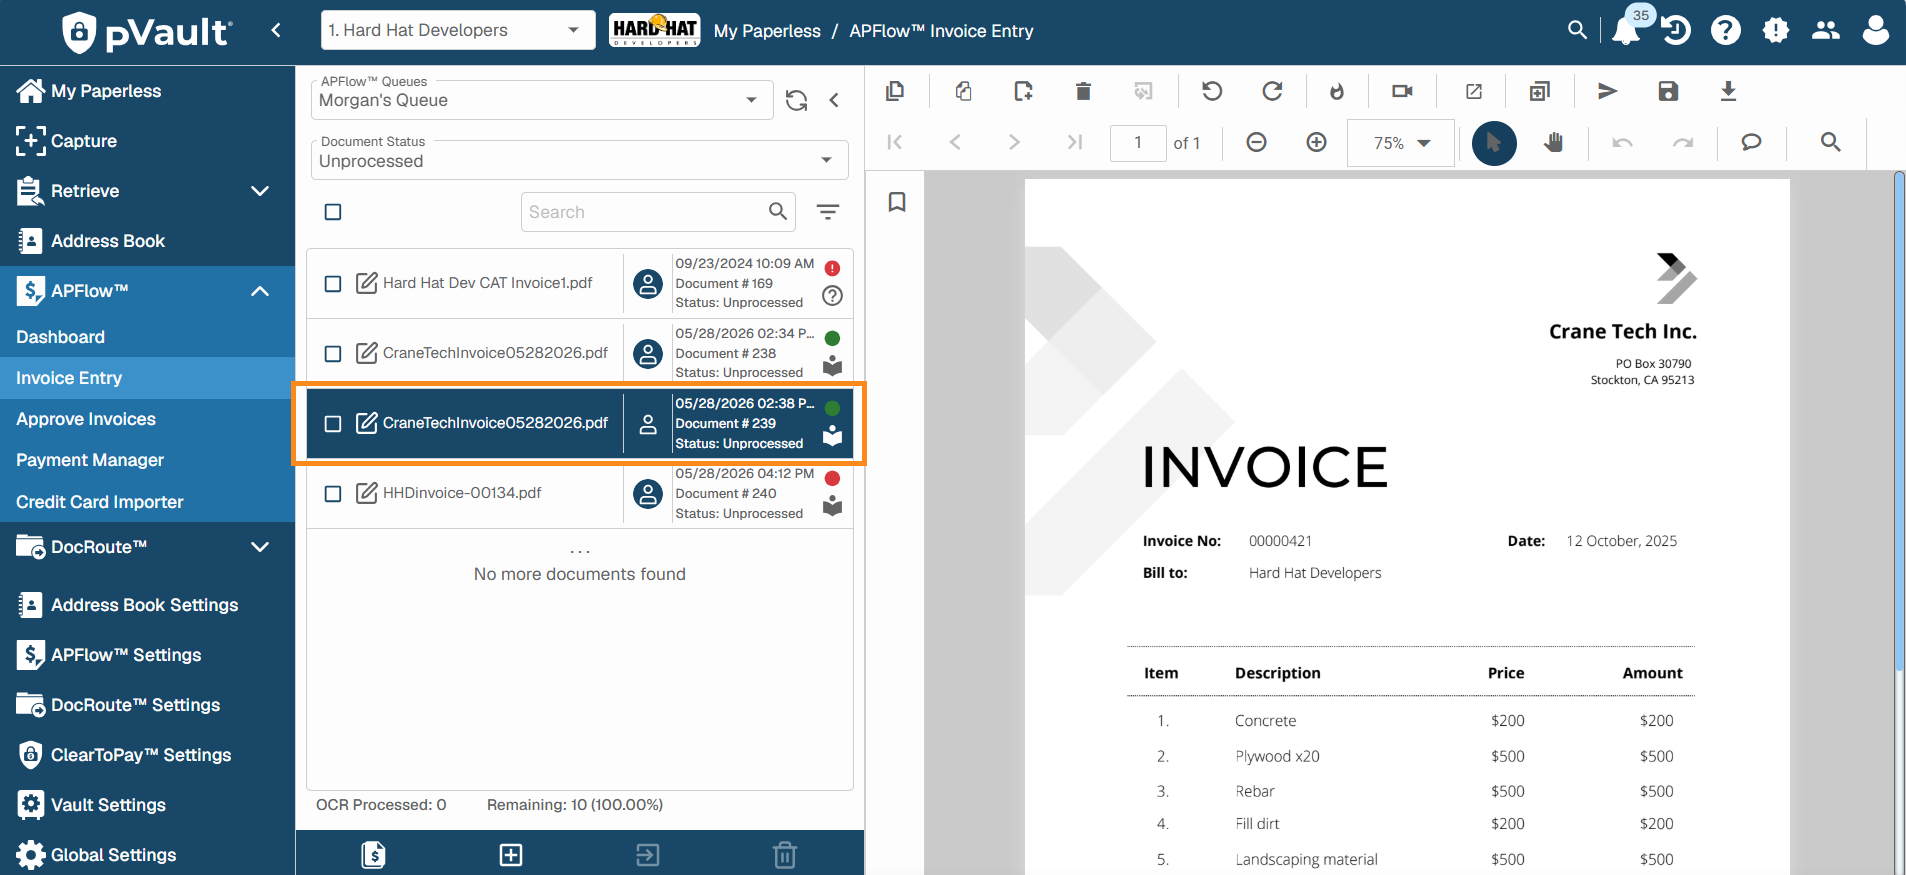This screenshot has width=1906, height=875.
Task: Click the delete trash icon in viewer toolbar
Action: [1083, 91]
